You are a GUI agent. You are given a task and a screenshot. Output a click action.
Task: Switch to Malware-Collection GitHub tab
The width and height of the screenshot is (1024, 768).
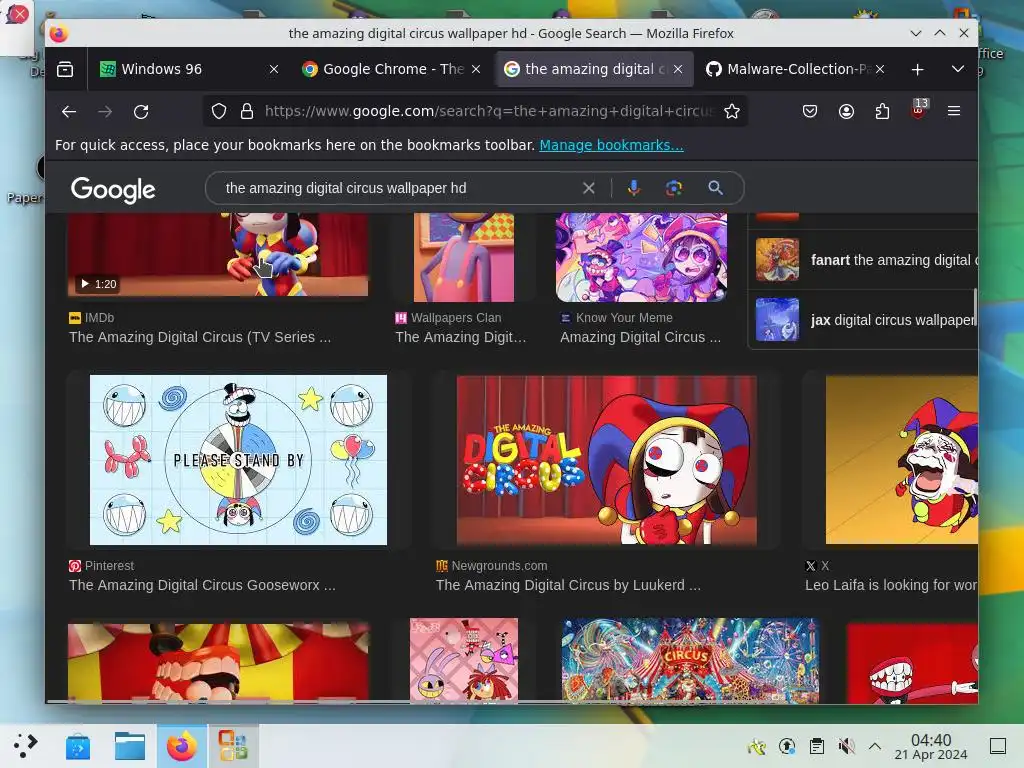(x=795, y=69)
